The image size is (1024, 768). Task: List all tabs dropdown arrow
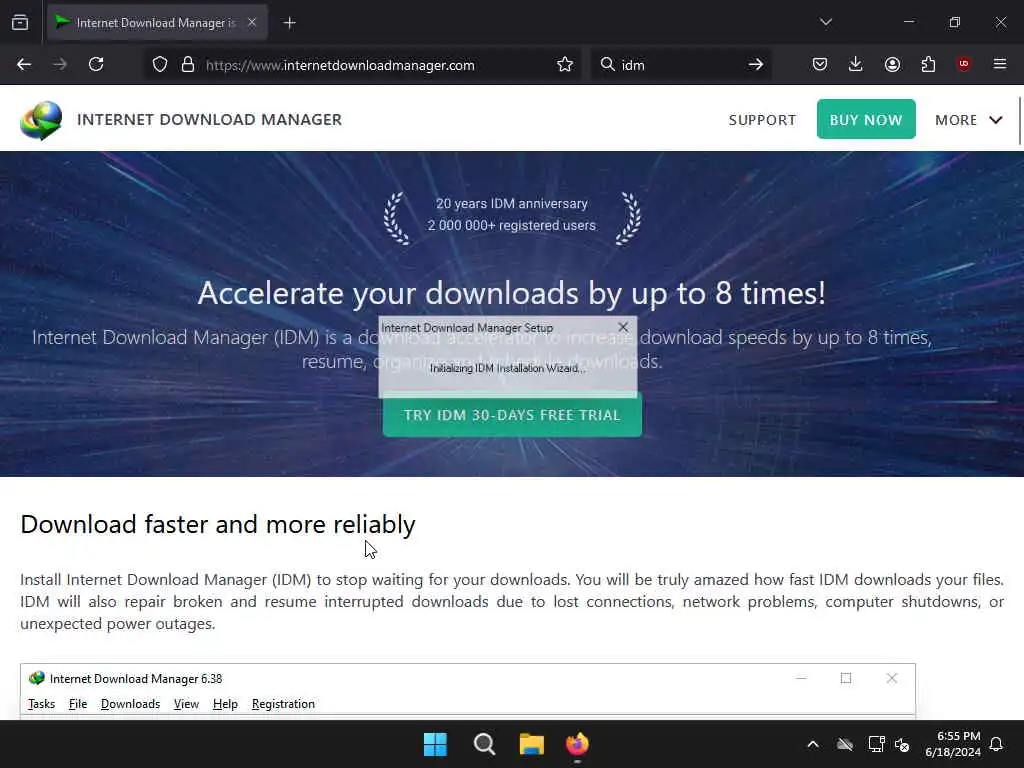click(x=825, y=22)
